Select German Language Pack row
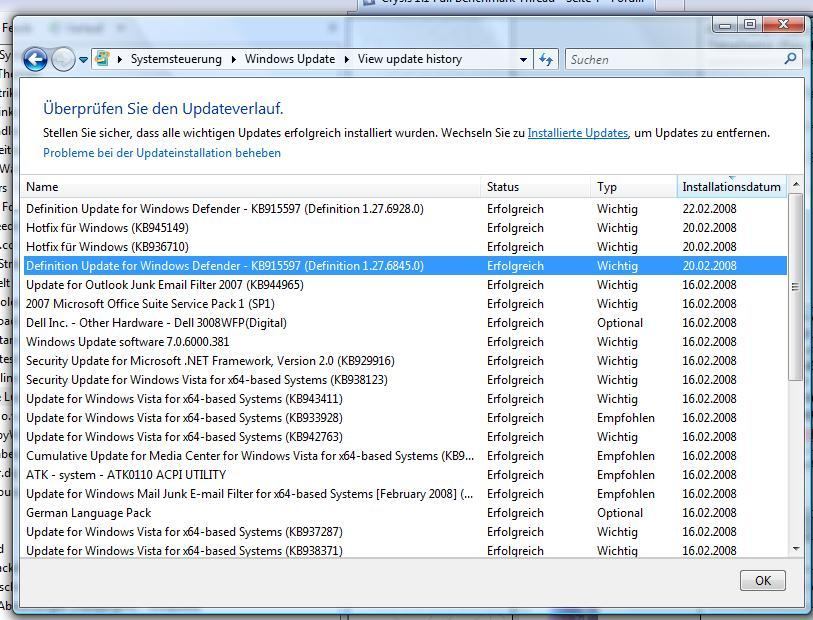 click(405, 513)
